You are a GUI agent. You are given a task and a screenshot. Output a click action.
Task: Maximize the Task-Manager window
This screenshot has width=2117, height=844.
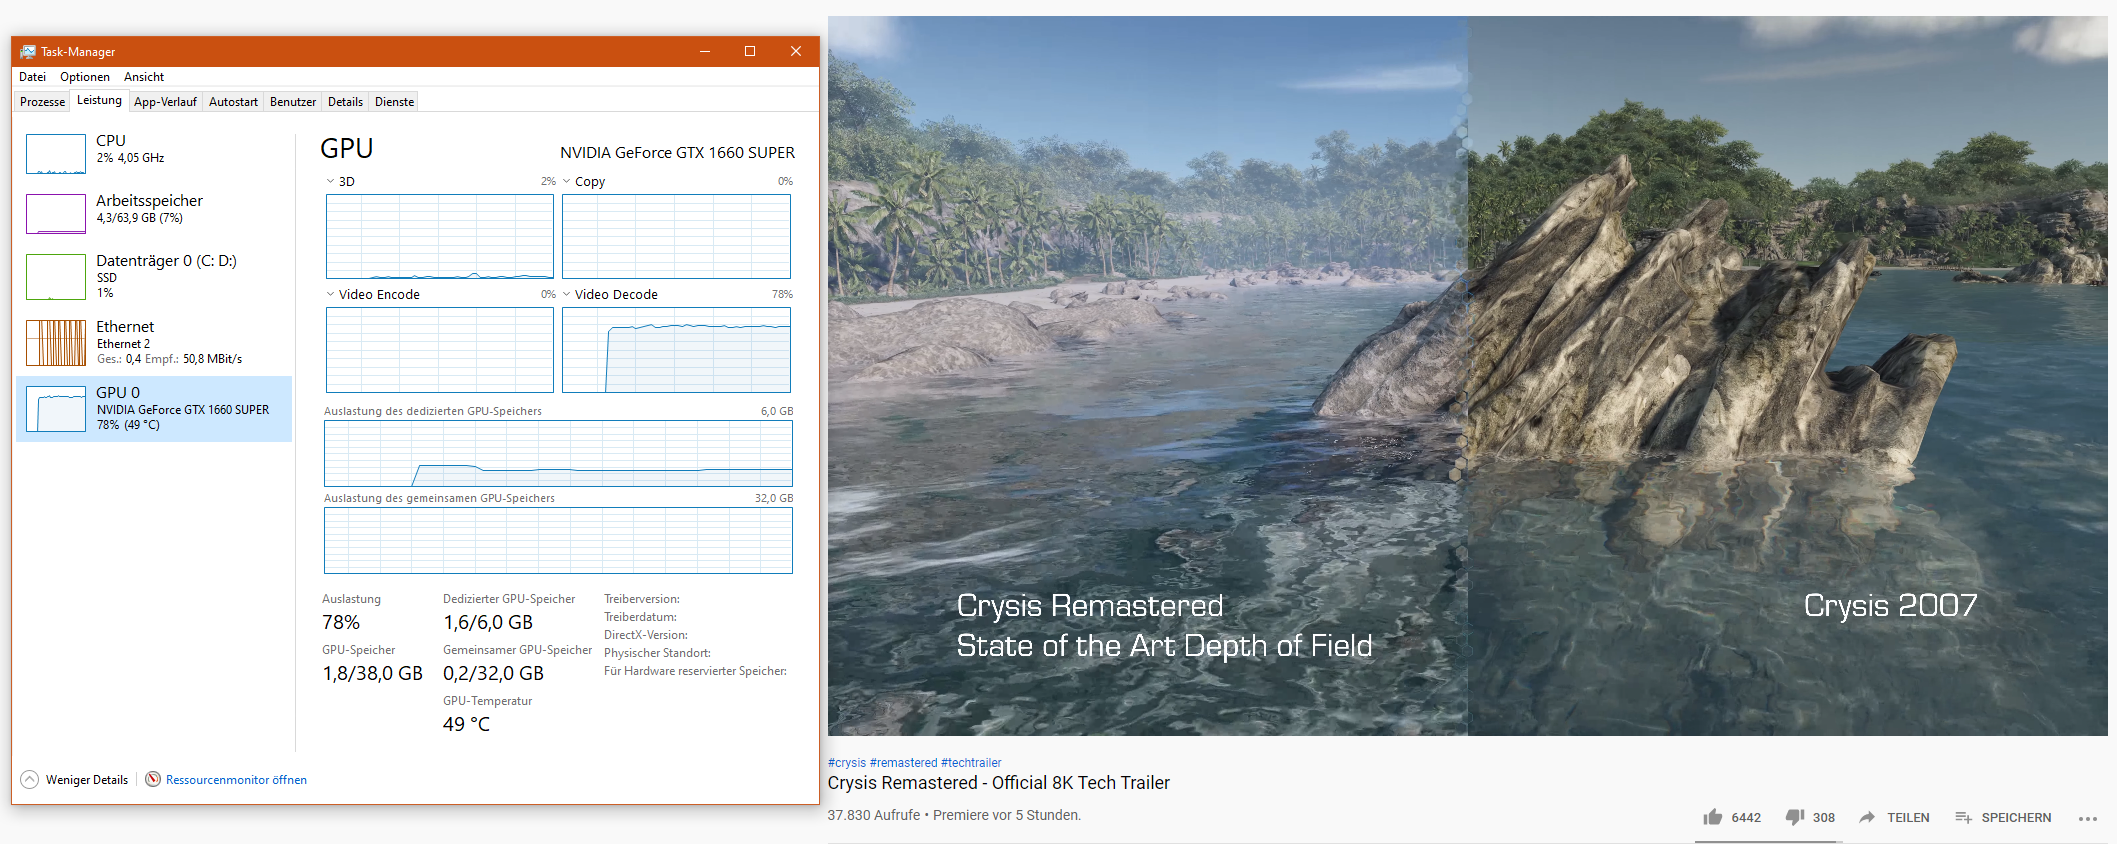[750, 51]
